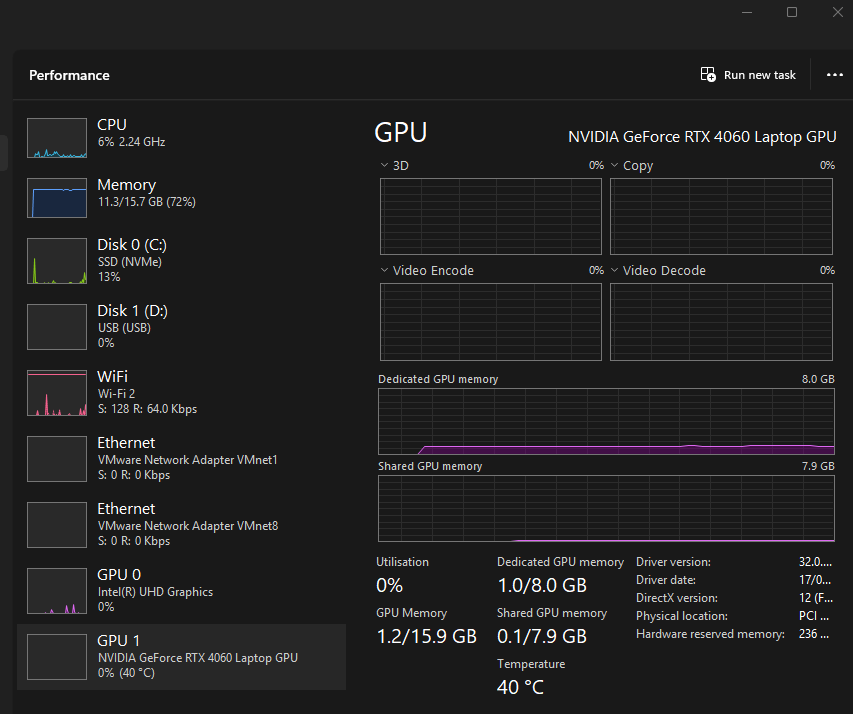853x714 pixels.
Task: Click the Dedicated GPU memory graph
Action: (606, 421)
